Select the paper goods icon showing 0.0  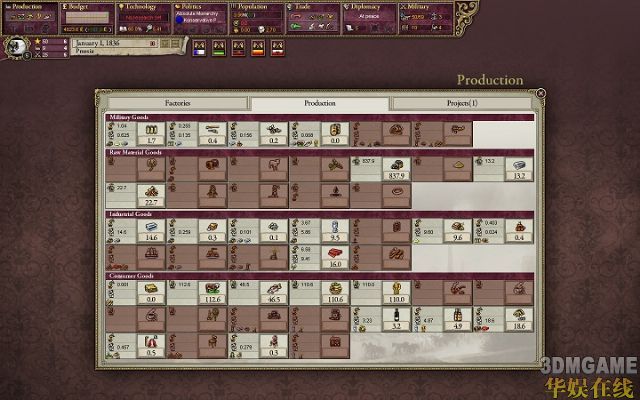[151, 289]
